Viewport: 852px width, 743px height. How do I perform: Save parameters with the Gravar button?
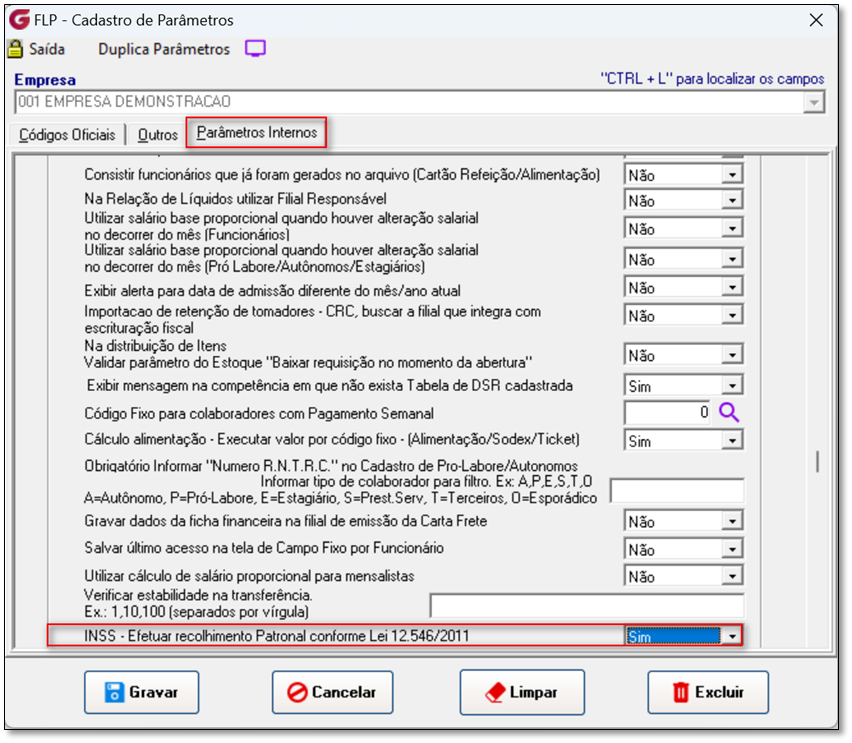coord(142,692)
